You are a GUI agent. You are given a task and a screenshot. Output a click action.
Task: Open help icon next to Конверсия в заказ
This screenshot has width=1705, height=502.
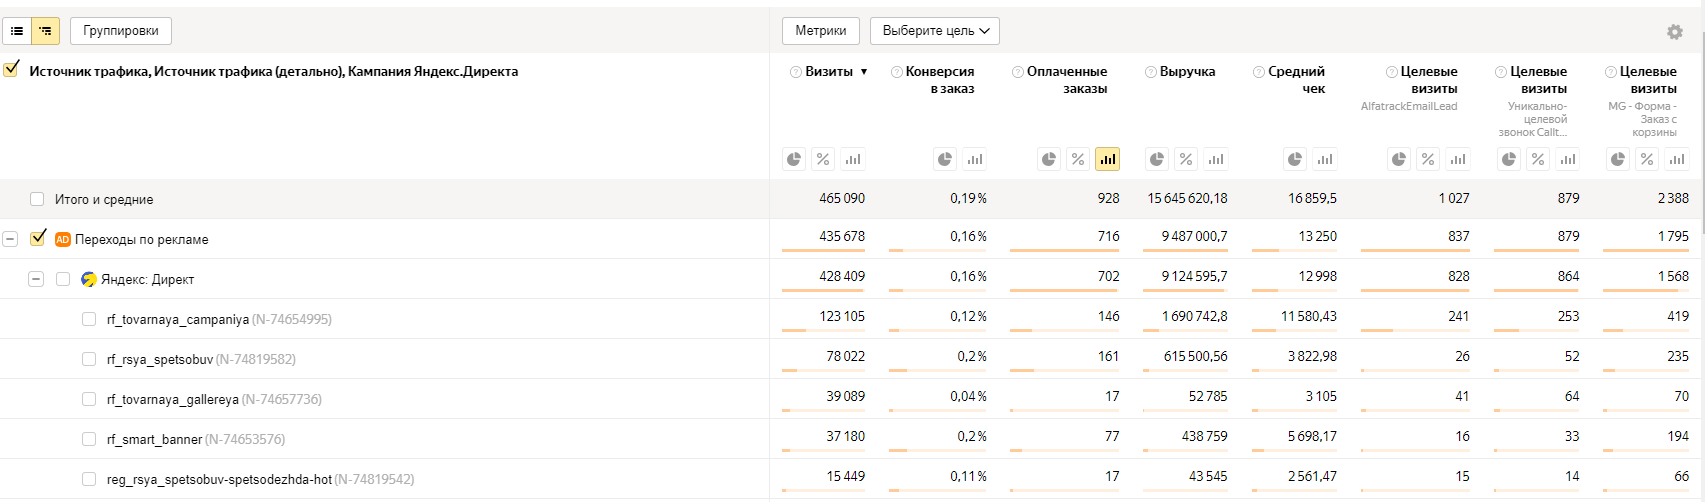coord(897,72)
